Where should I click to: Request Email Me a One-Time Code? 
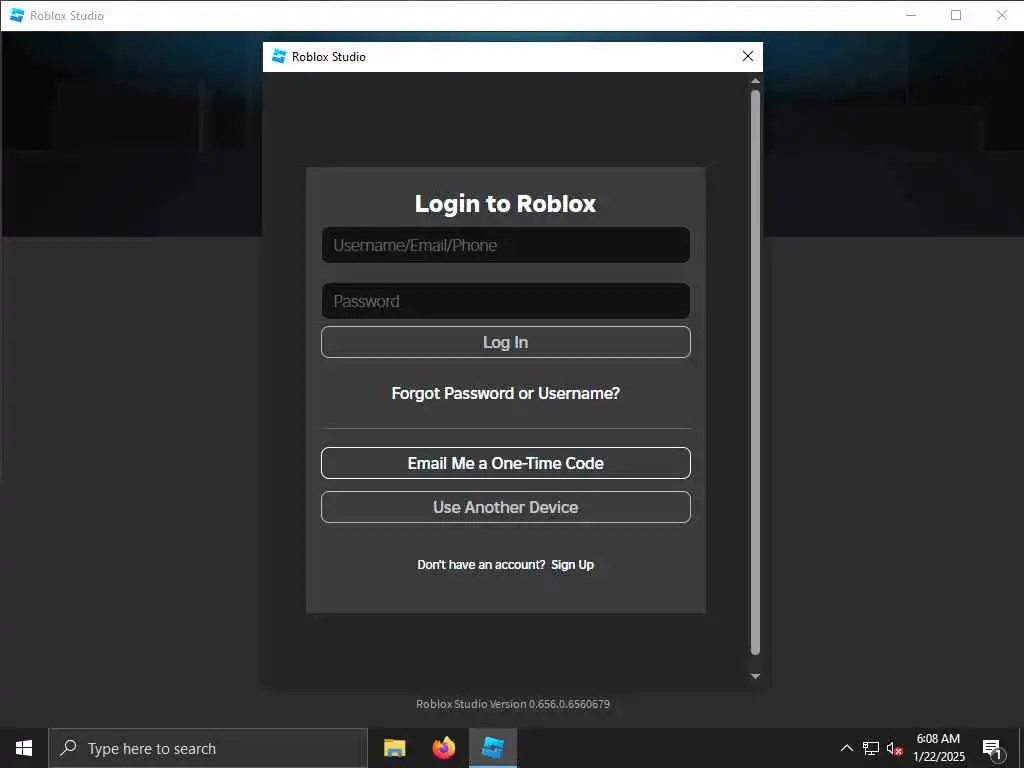pos(505,463)
